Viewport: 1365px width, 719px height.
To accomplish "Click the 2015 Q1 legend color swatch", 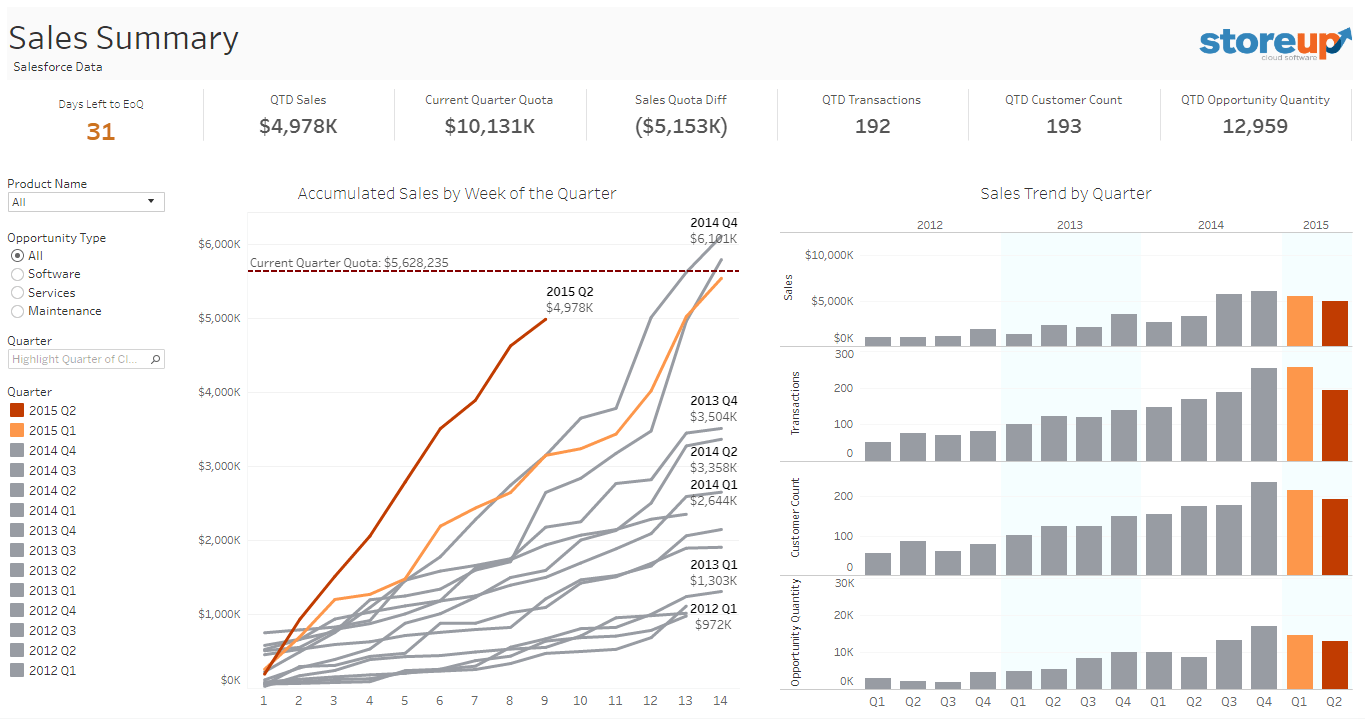I will pos(17,431).
